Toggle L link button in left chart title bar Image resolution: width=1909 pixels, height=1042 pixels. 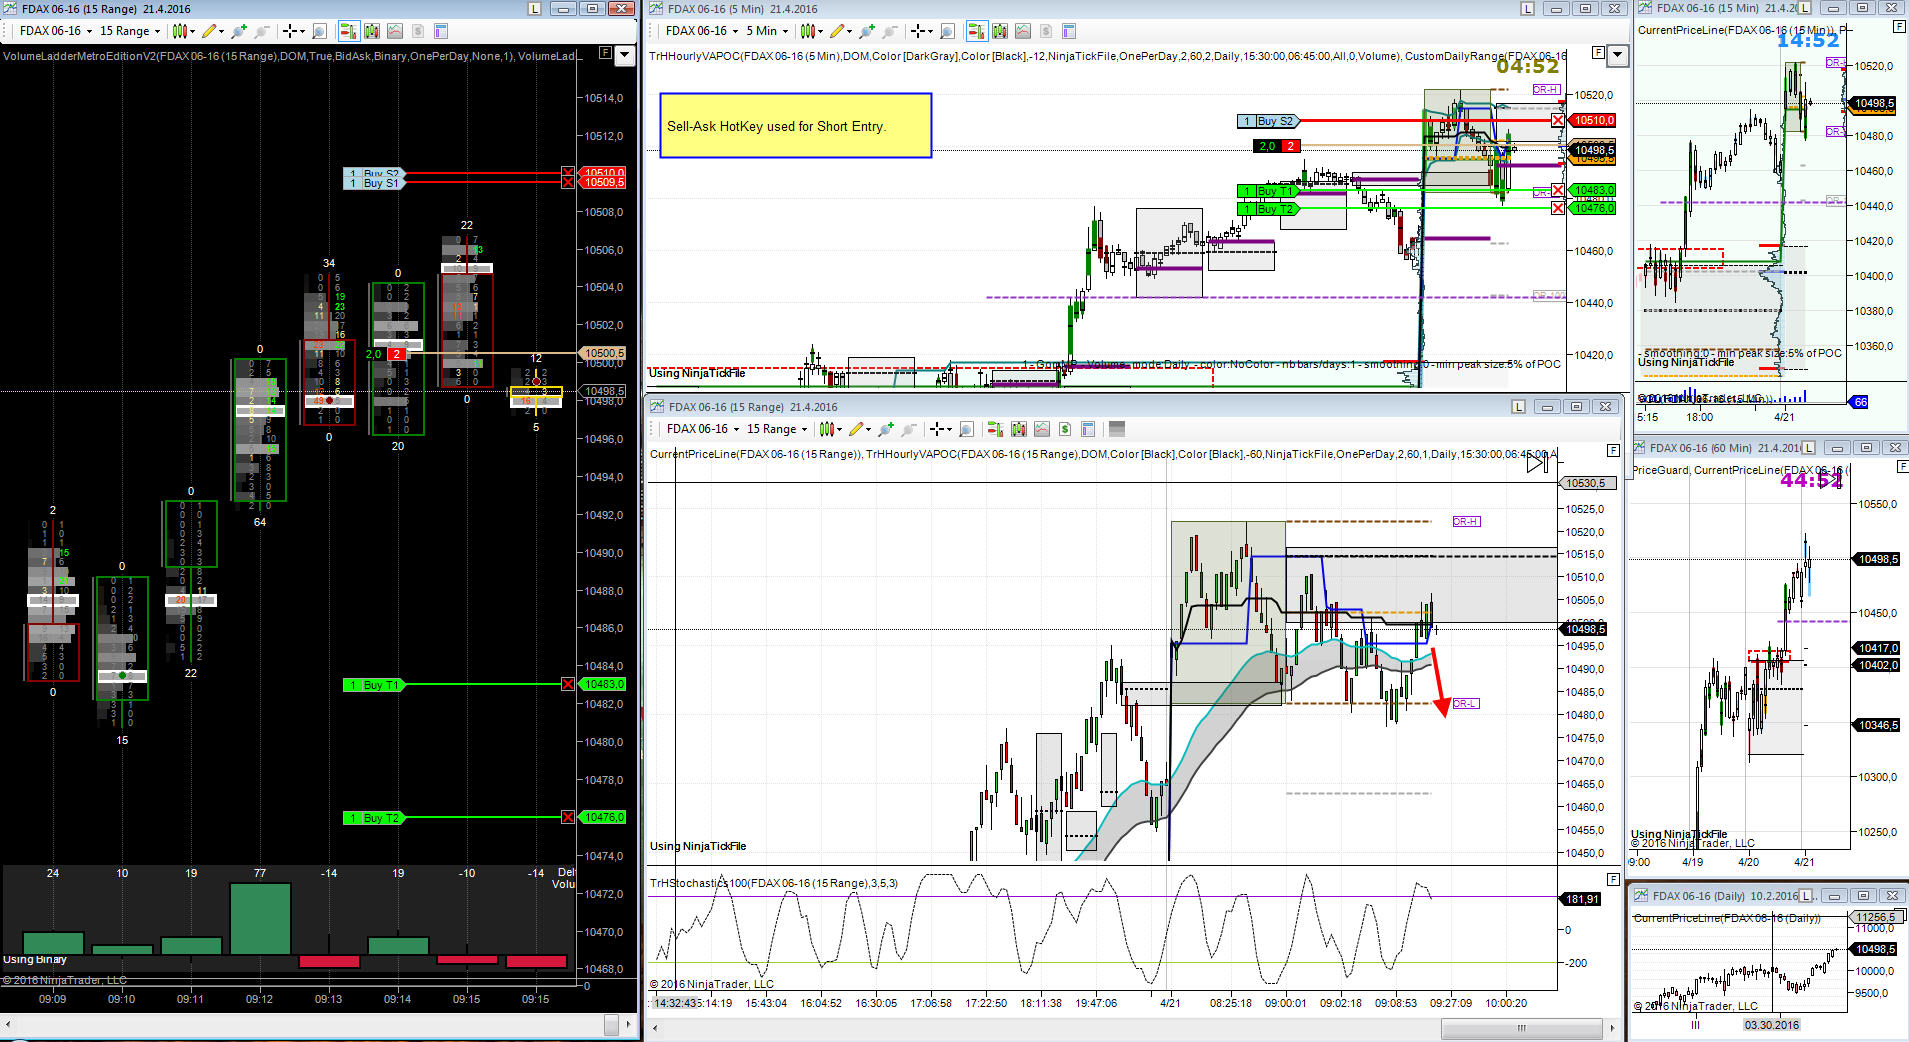(535, 8)
